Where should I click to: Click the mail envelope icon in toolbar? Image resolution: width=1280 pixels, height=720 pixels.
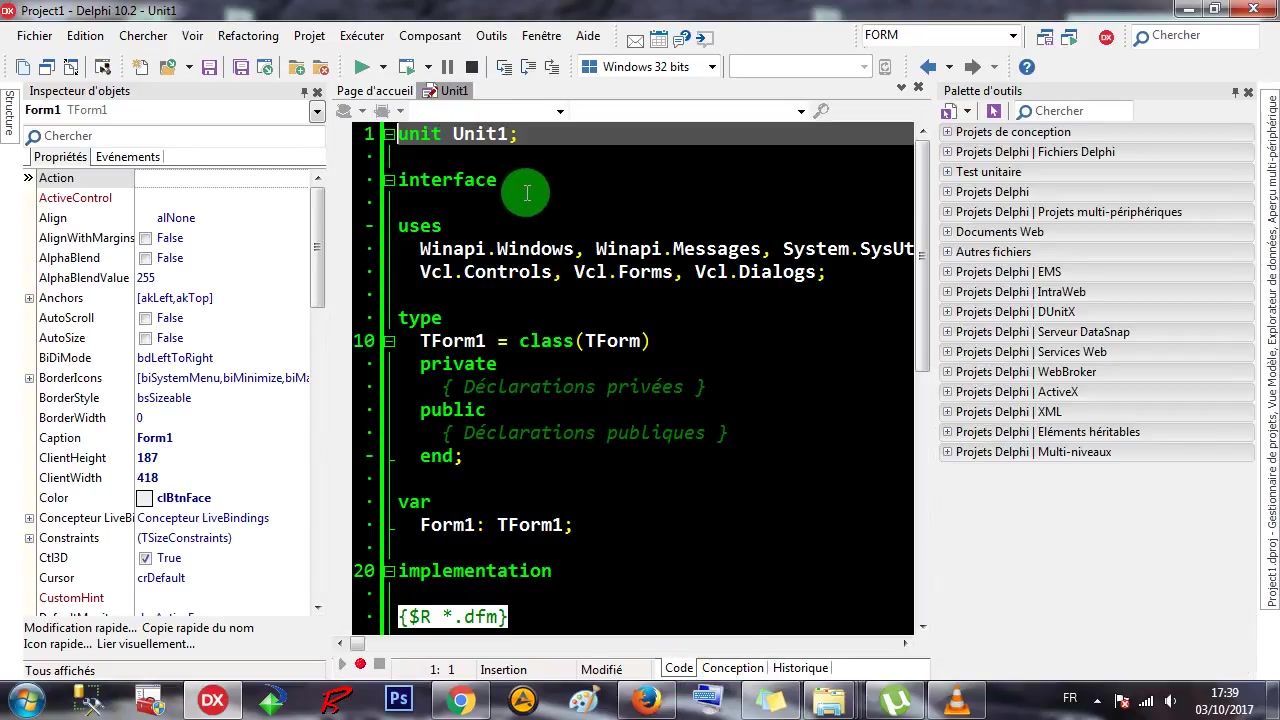(x=635, y=40)
